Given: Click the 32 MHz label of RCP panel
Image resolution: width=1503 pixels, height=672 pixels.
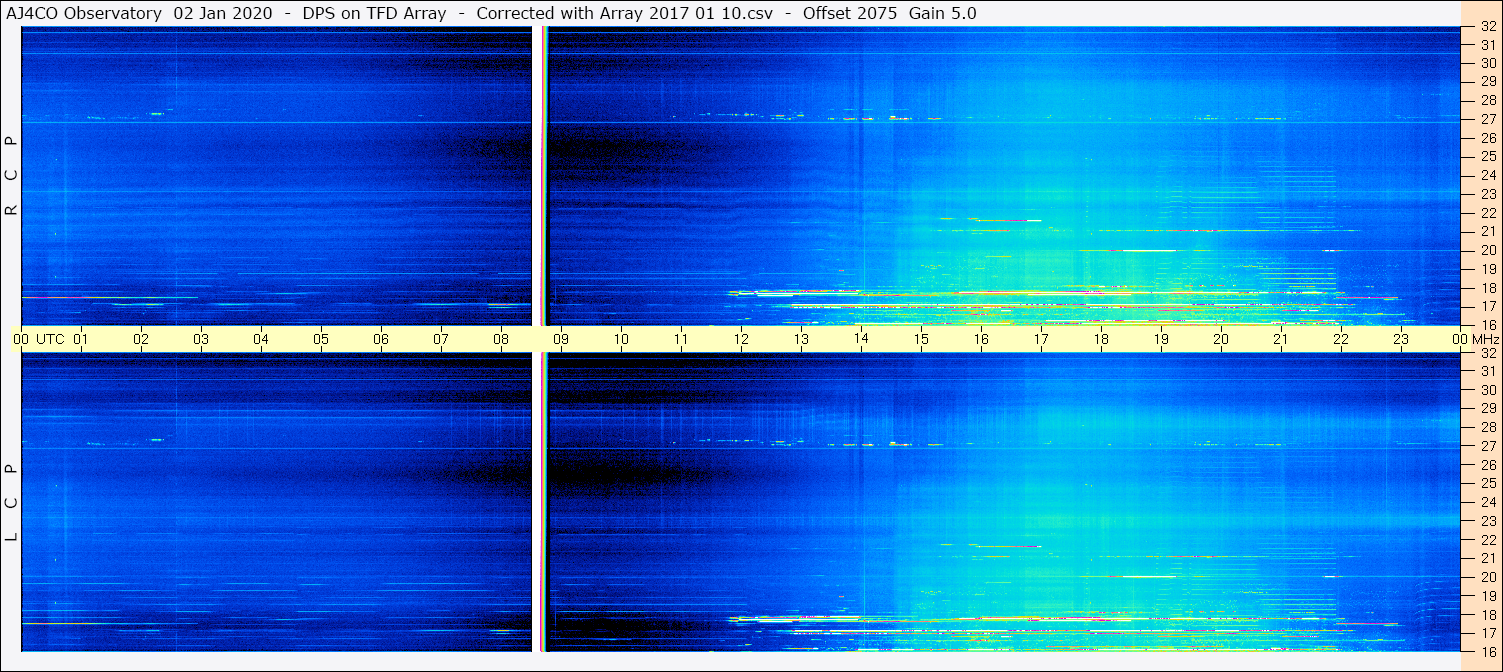Looking at the screenshot, I should [1487, 27].
